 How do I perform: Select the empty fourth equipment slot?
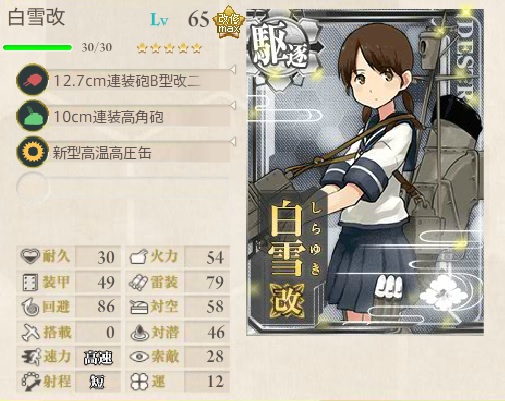(123, 188)
